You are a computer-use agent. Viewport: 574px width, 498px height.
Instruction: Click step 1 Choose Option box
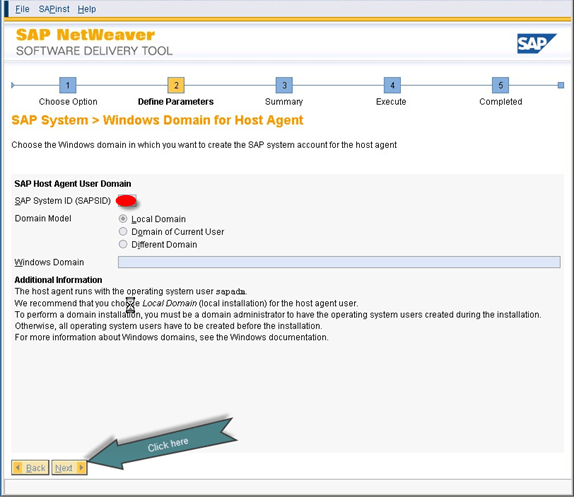click(x=68, y=85)
